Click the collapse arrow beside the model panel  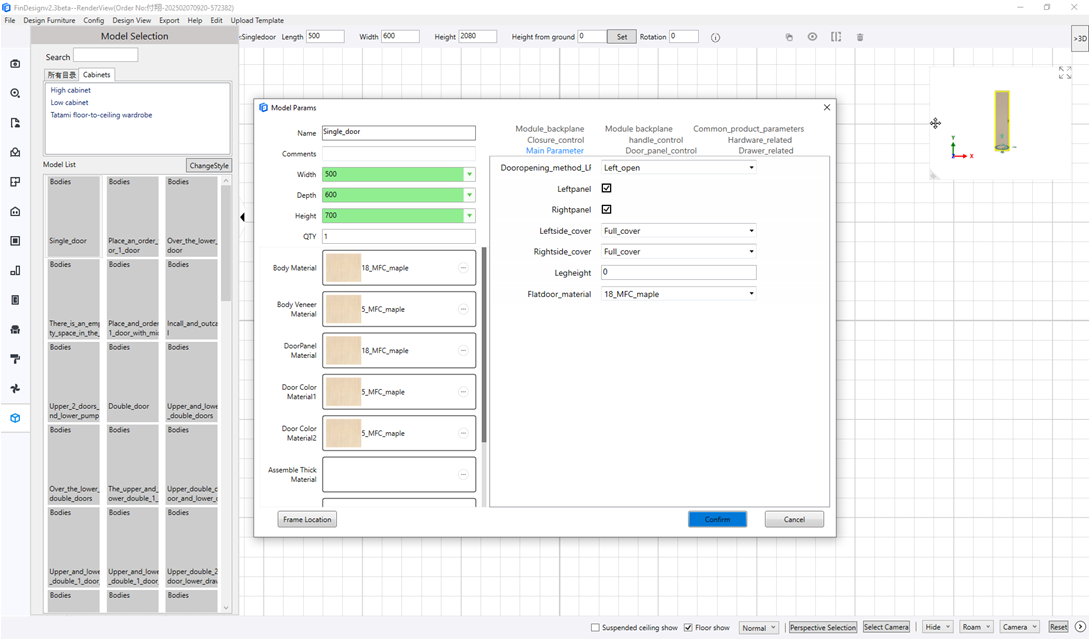coord(243,217)
